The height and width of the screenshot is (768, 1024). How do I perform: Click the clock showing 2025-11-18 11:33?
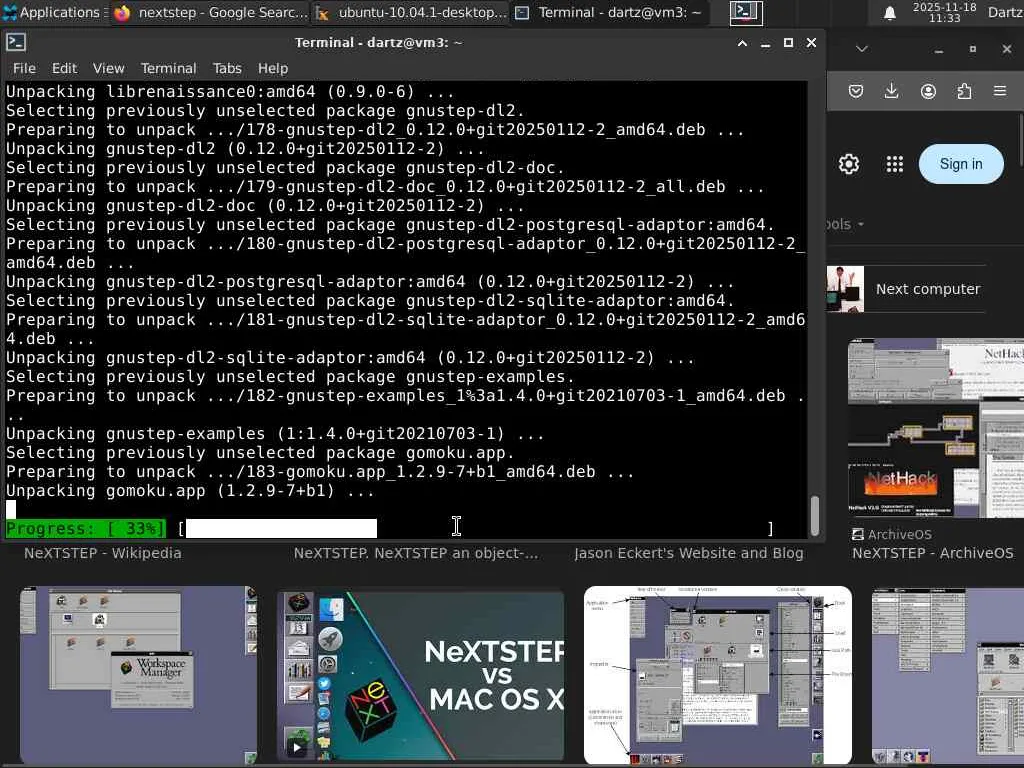coord(944,12)
